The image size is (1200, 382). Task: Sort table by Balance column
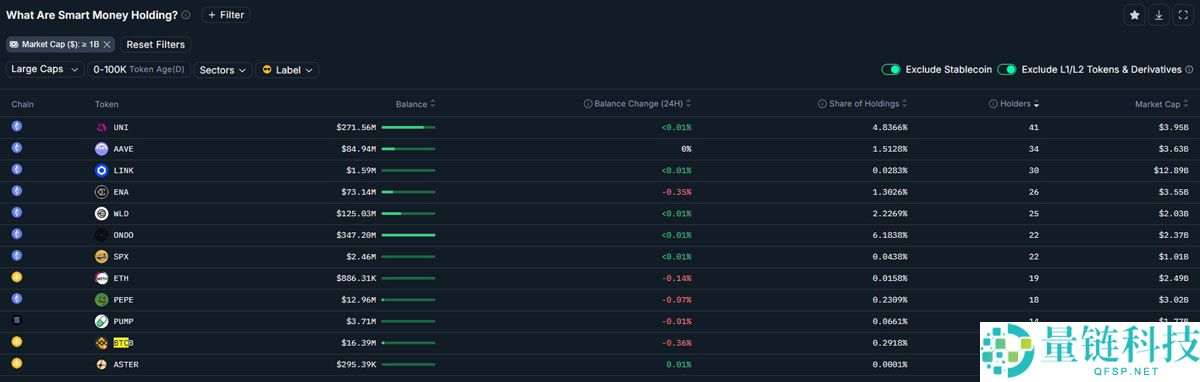coord(415,104)
